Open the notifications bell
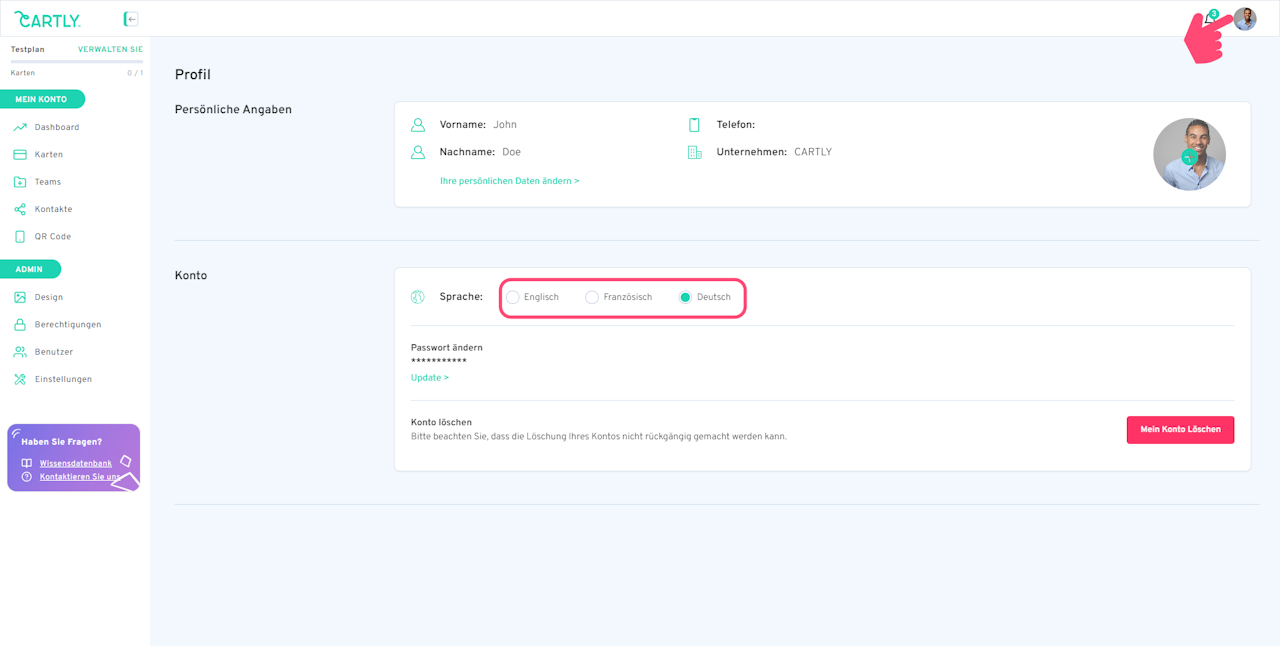The width and height of the screenshot is (1280, 646). coord(1210,18)
